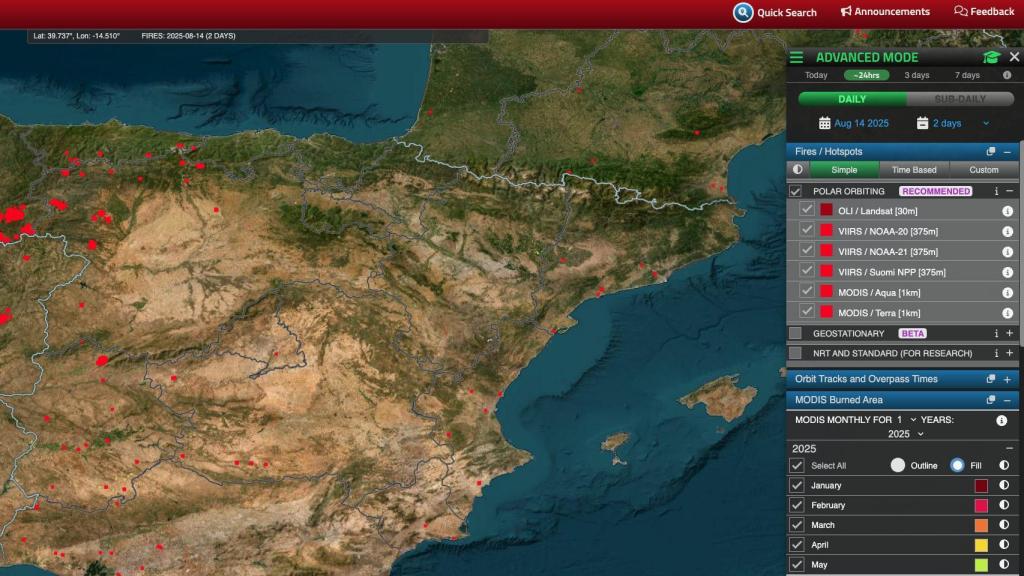Click the Quick Search button
Image resolution: width=1024 pixels, height=576 pixels.
click(778, 12)
